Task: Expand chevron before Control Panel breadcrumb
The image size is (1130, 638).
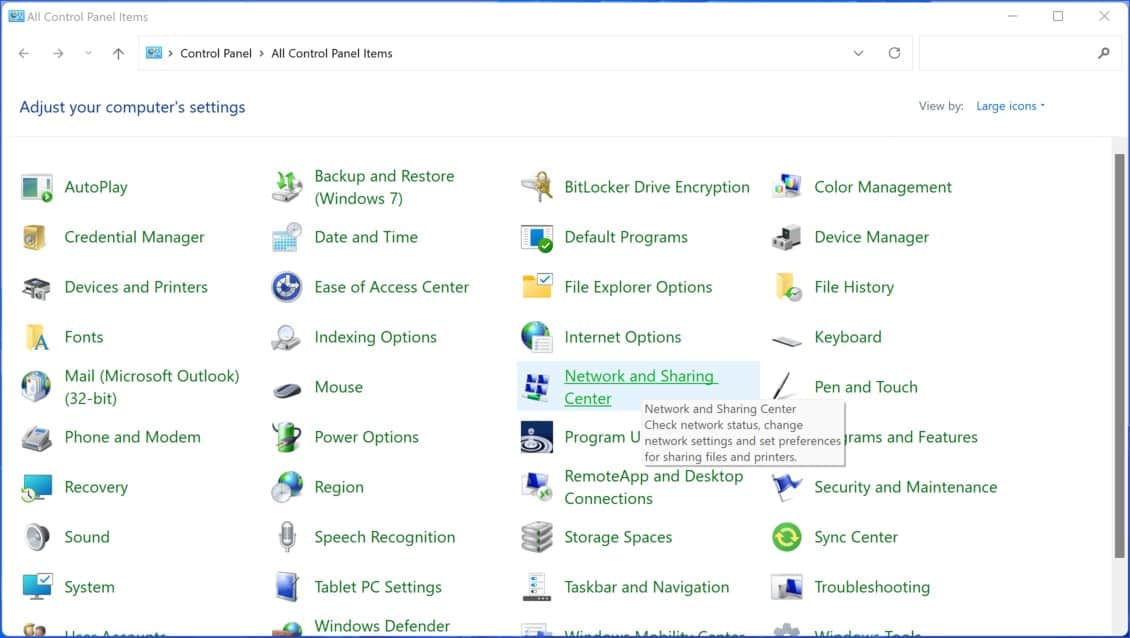Action: pos(170,53)
